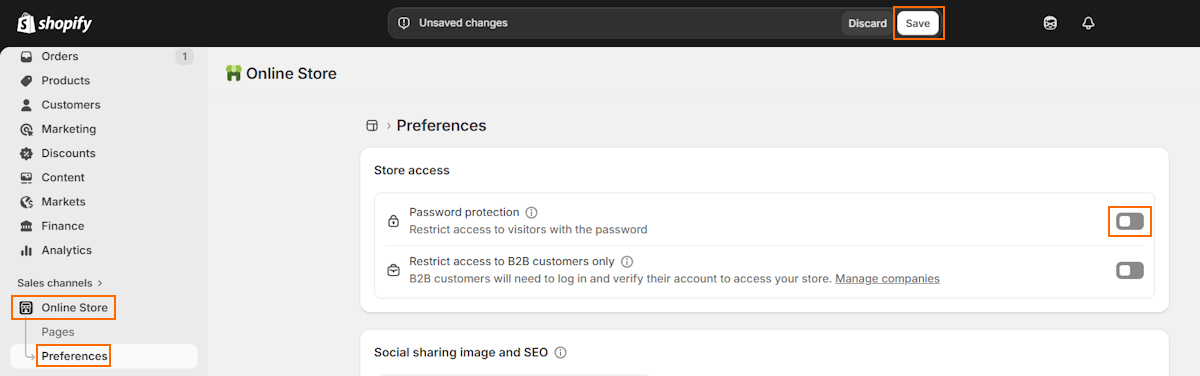Click the 'Social sharing image and SEO' heading

click(461, 352)
